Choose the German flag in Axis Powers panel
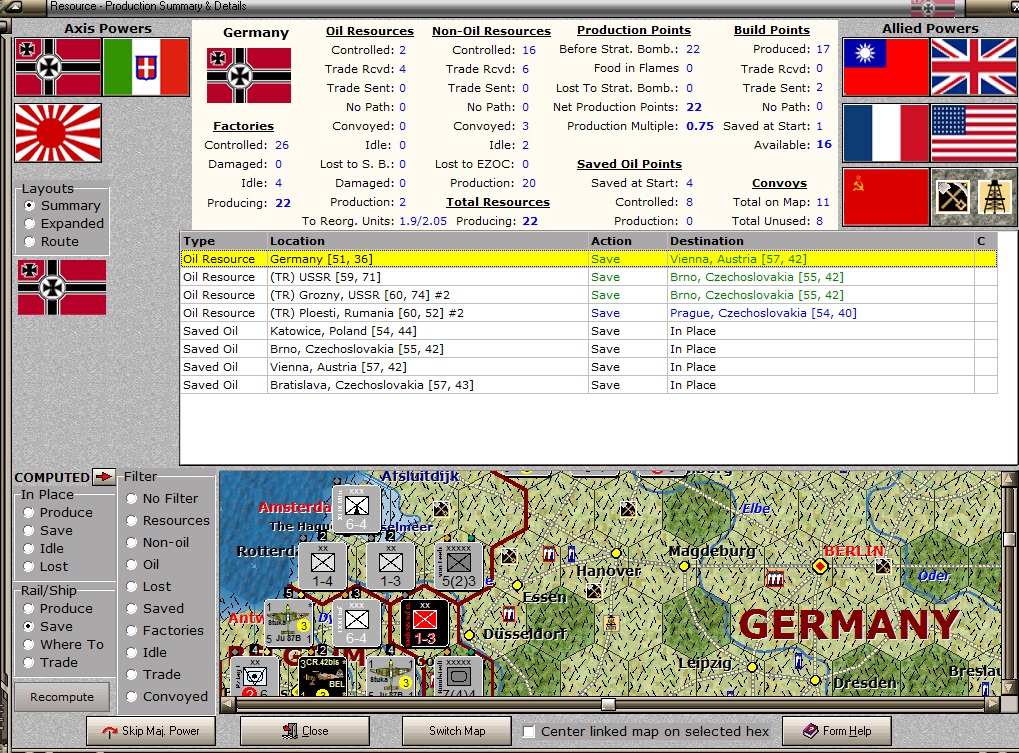1019x753 pixels. (x=58, y=68)
